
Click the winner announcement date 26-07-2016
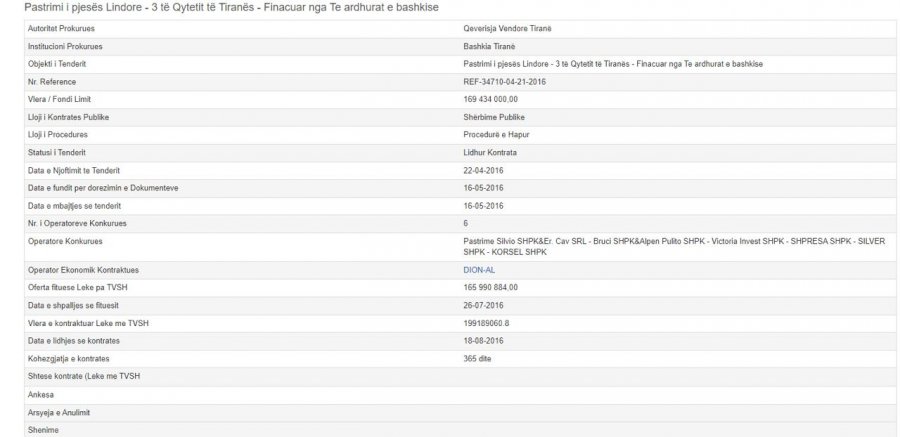pyautogui.click(x=470, y=305)
